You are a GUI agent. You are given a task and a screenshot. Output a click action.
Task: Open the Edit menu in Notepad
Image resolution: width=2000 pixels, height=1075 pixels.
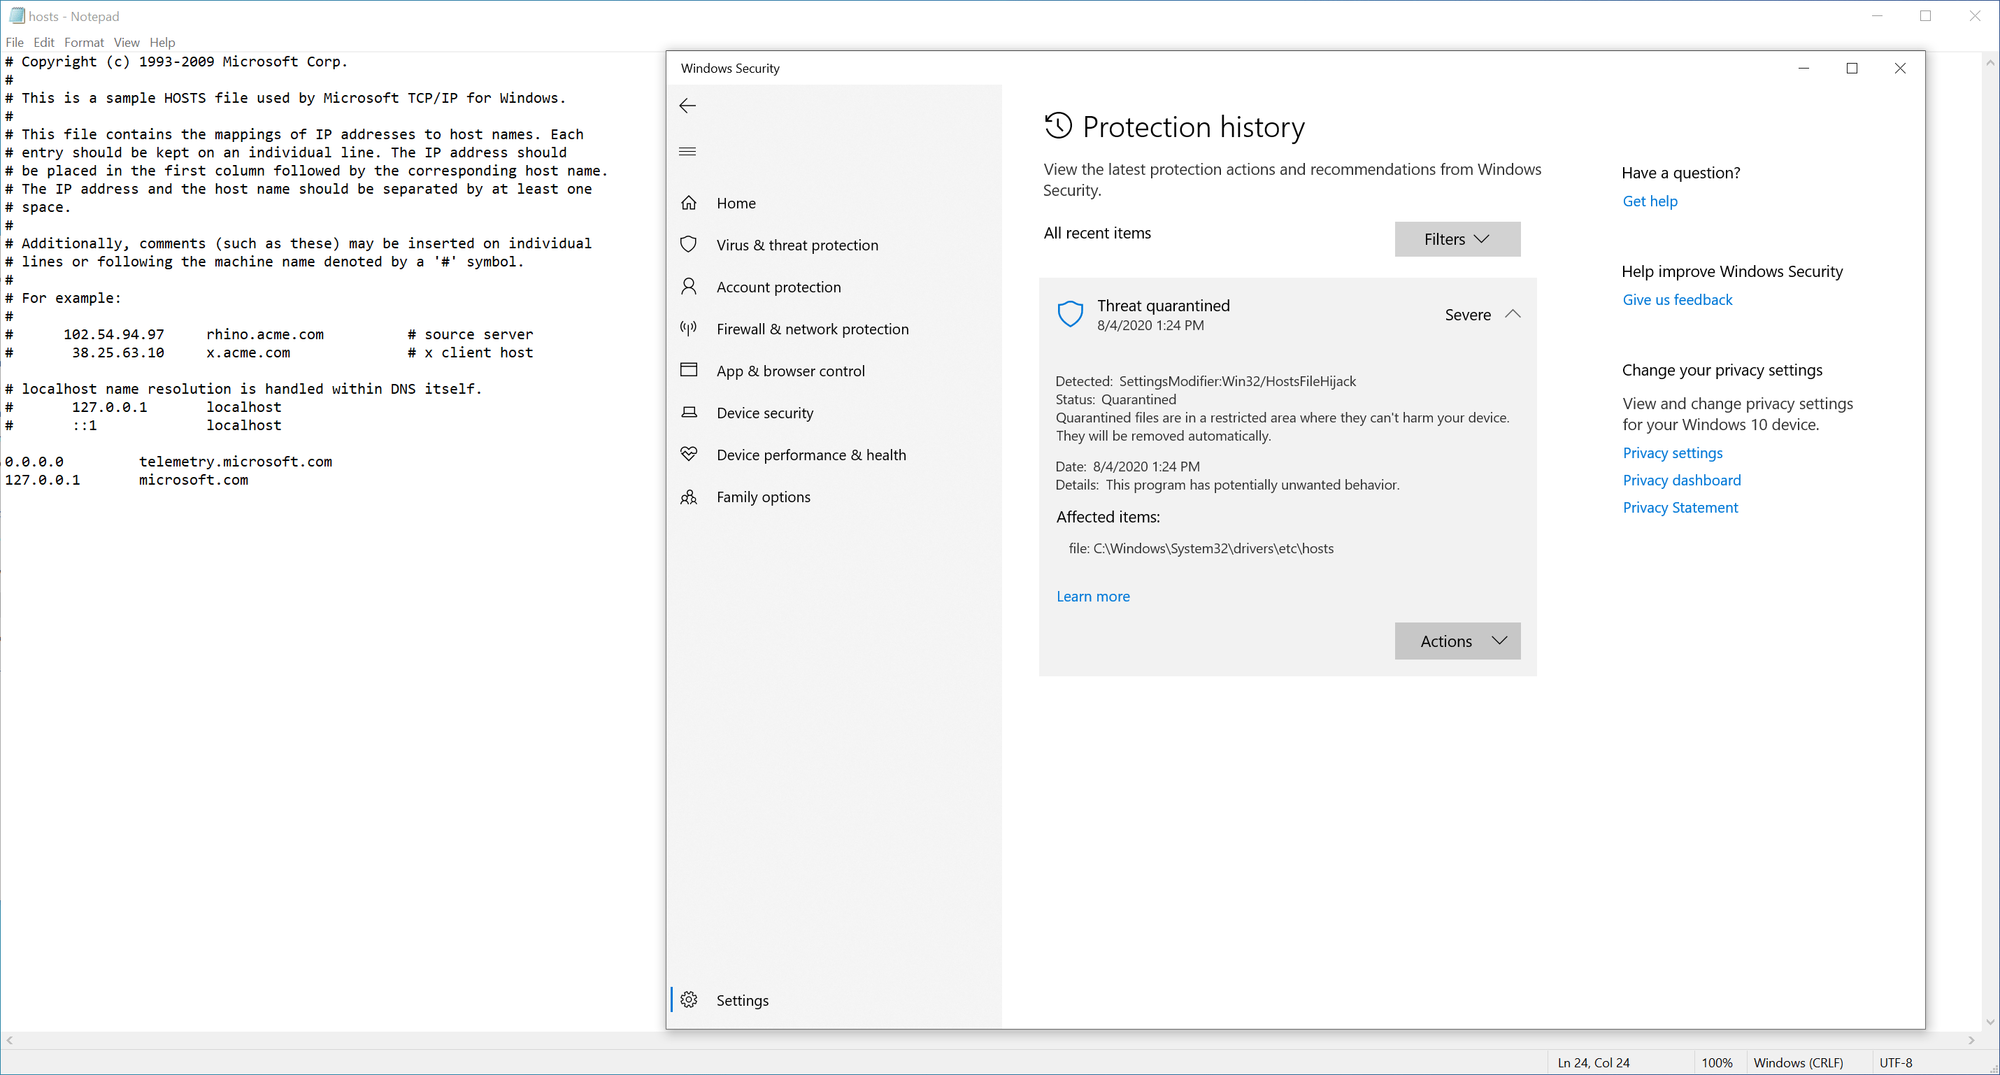coord(44,43)
